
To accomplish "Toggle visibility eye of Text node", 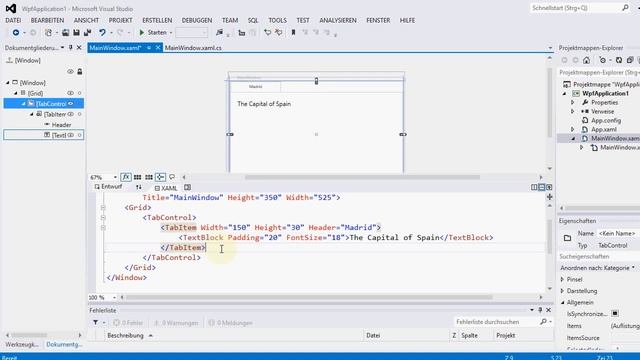I will point(71,135).
